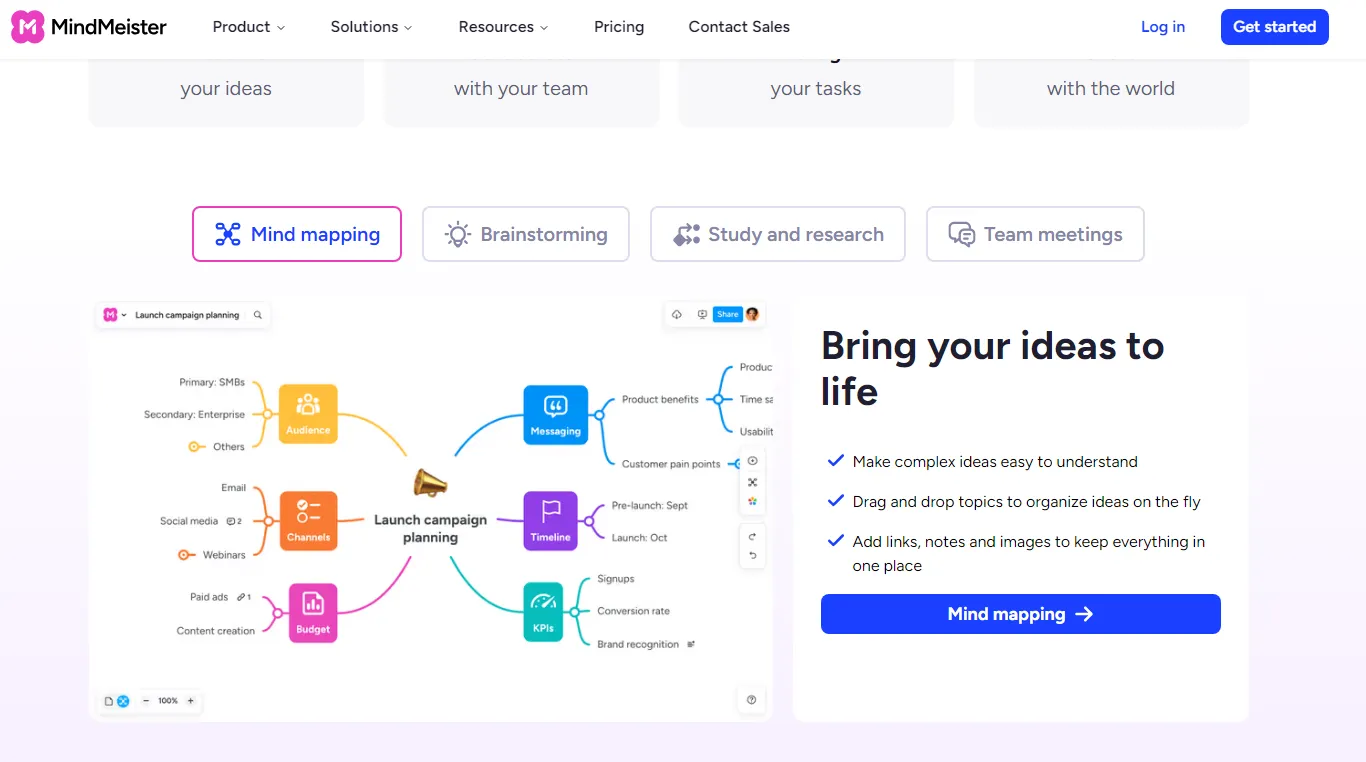
Task: Expand the Solutions dropdown menu
Action: point(371,27)
